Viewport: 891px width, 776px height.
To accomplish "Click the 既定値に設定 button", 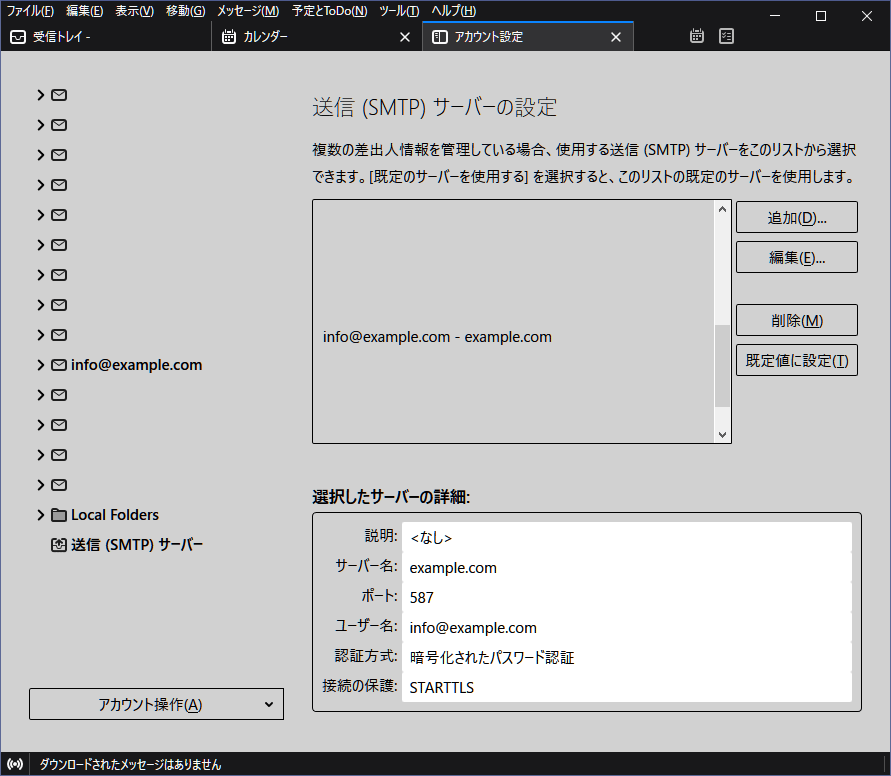I will point(797,360).
